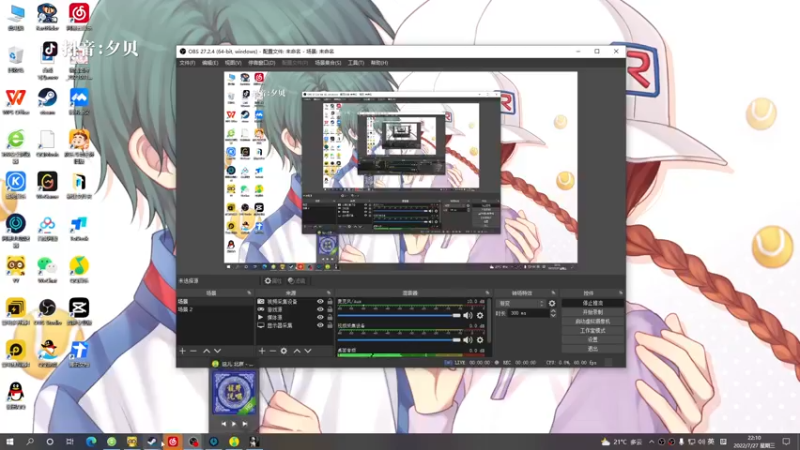Enable Studio Mode button
This screenshot has width=800, height=450.
pos(592,331)
